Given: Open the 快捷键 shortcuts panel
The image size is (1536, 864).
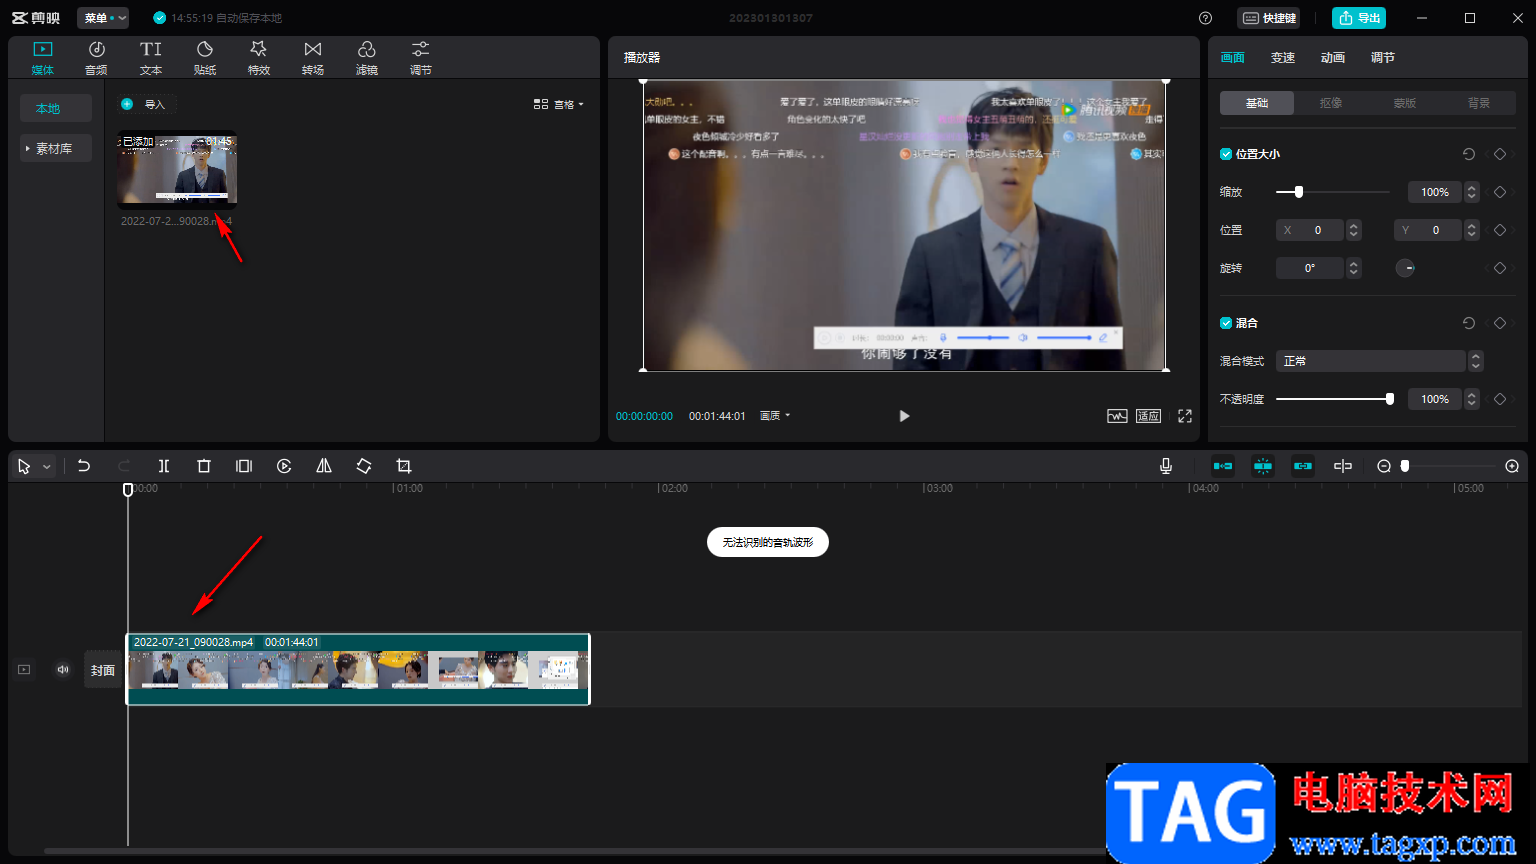Looking at the screenshot, I should 1269,18.
